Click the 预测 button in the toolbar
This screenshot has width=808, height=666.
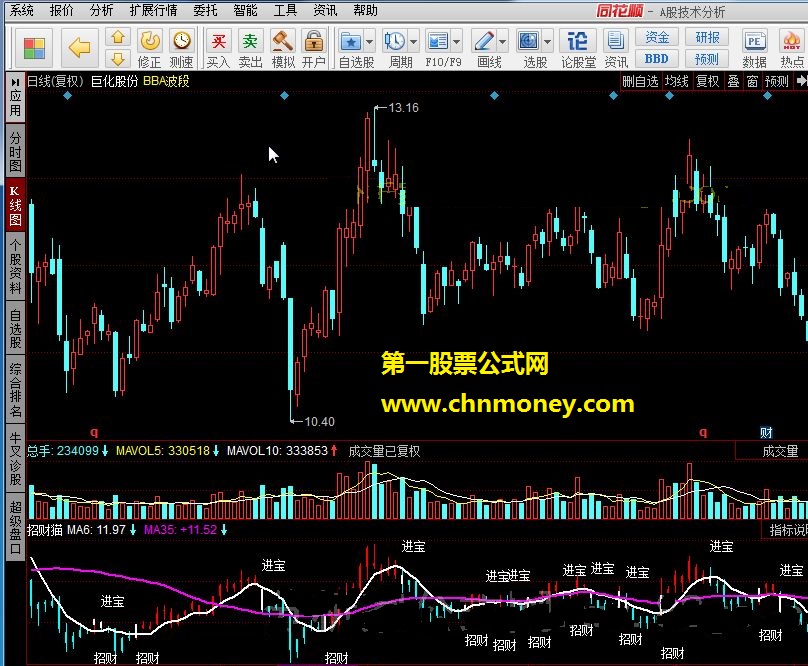pos(707,59)
